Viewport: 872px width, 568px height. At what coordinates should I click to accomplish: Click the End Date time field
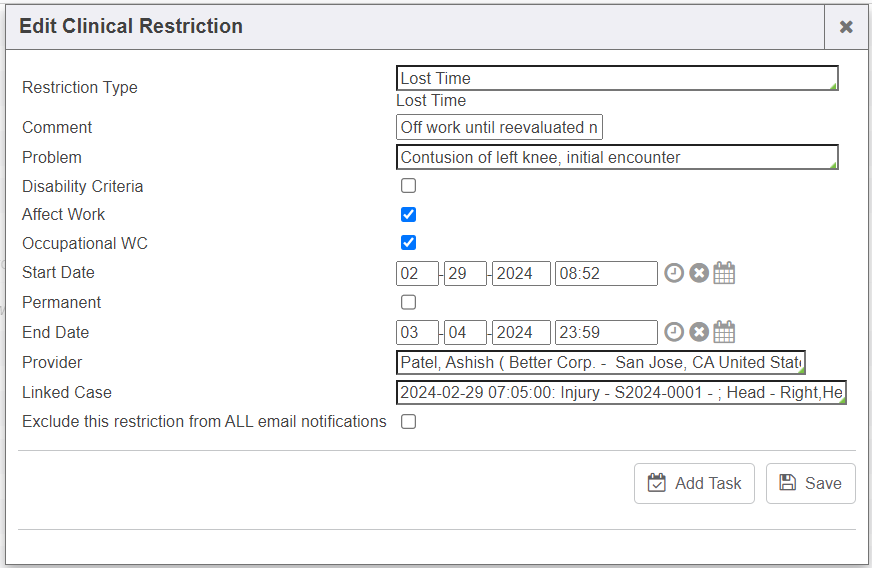pos(606,333)
